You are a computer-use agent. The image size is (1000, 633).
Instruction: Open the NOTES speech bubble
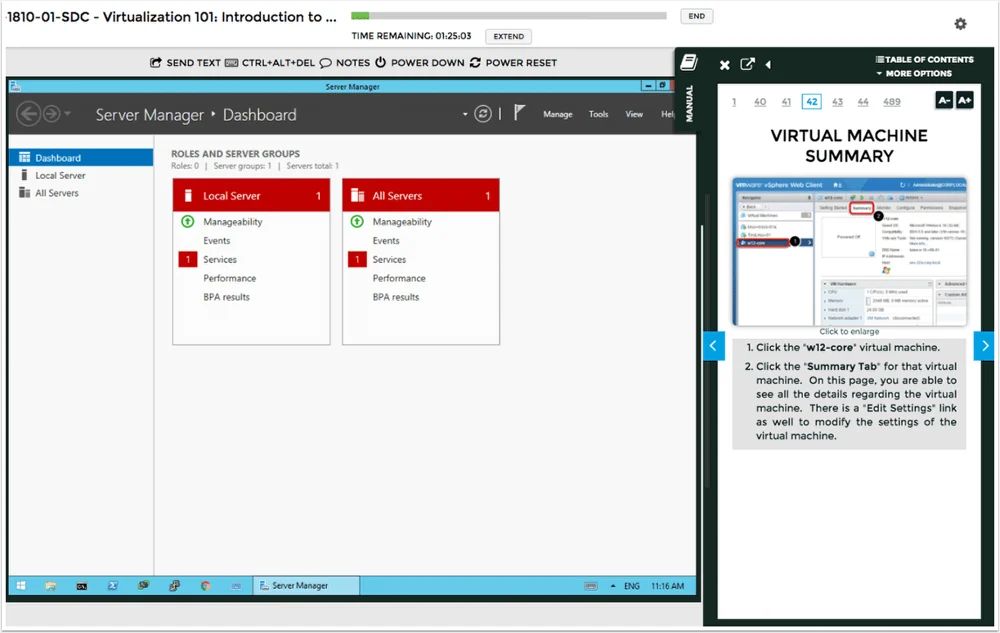click(x=325, y=62)
